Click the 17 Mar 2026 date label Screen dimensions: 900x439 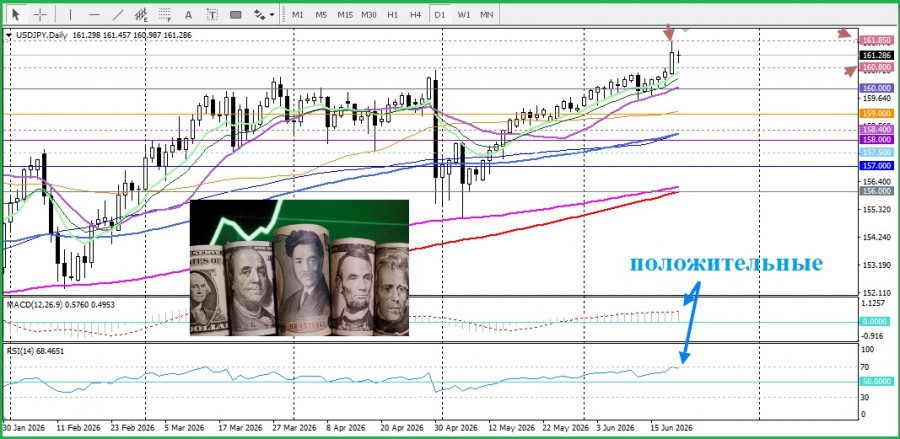coord(240,428)
